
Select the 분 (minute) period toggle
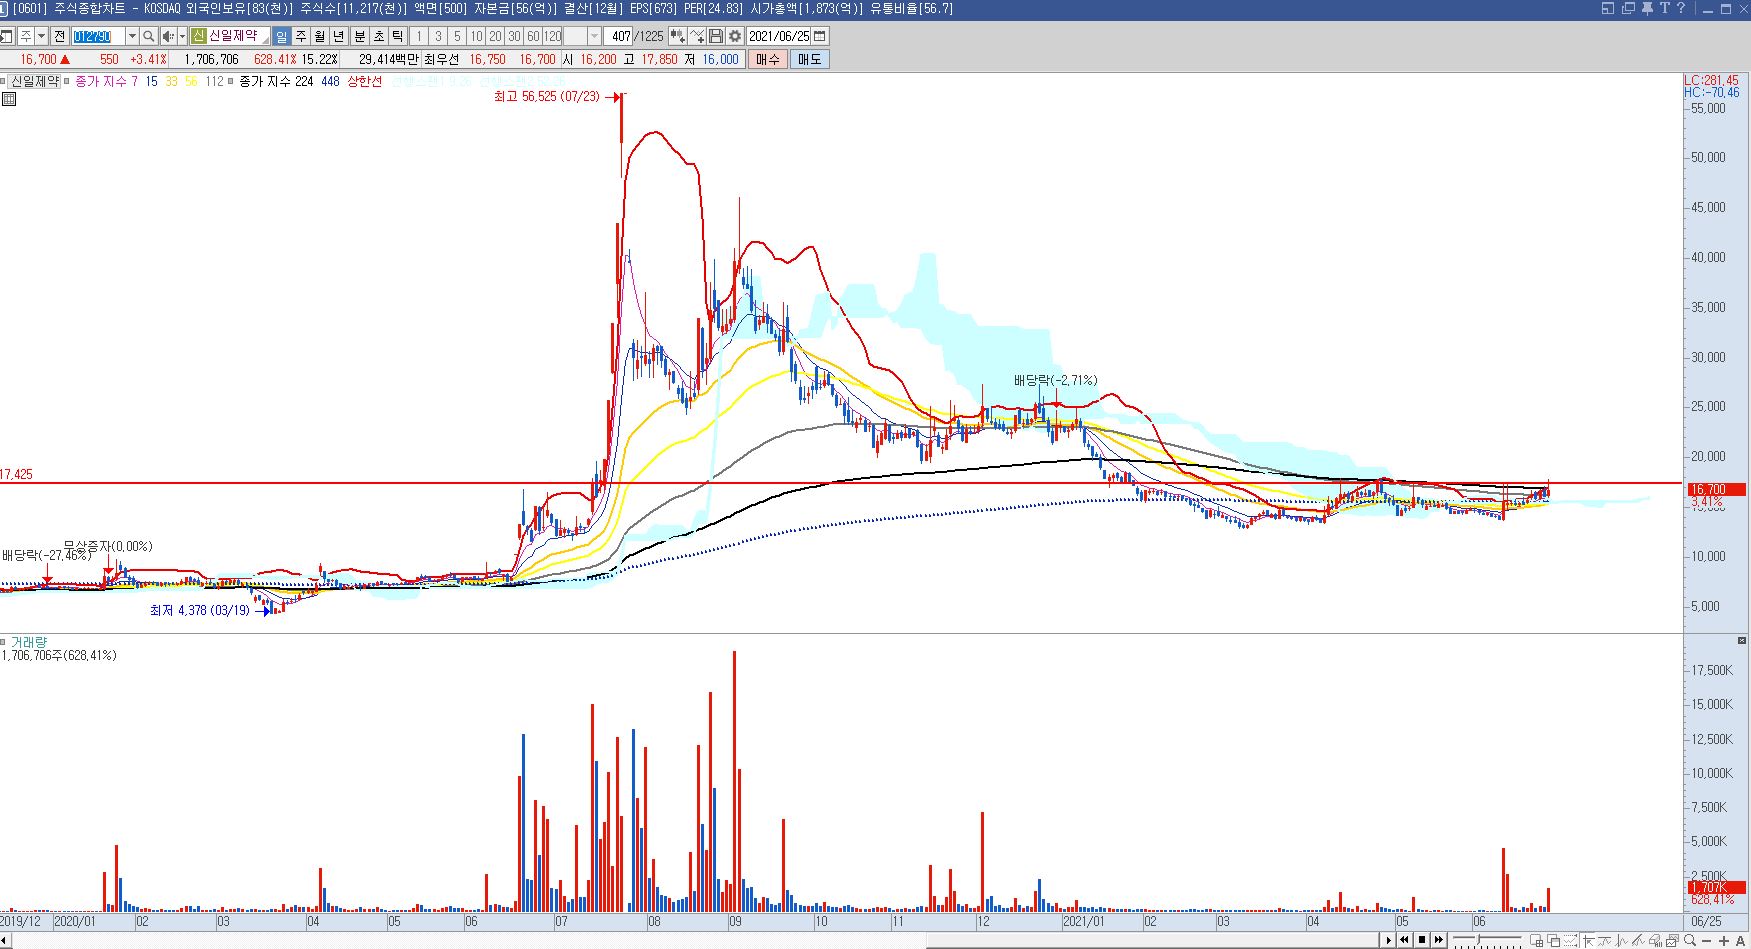(360, 36)
